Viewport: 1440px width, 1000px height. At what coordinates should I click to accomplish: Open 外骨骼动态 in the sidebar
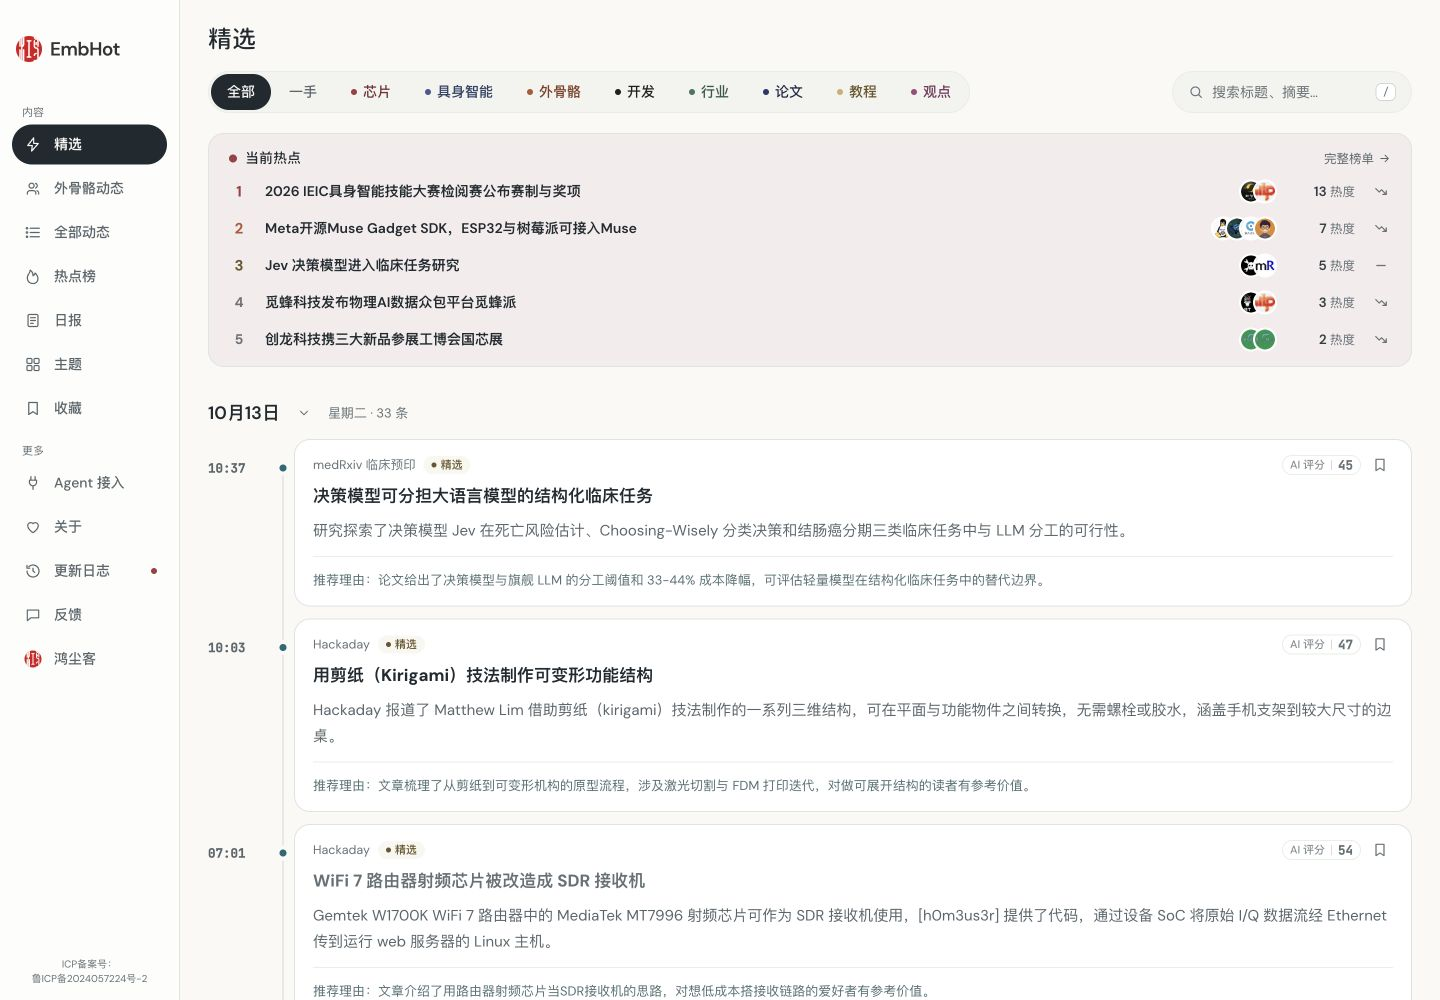coord(89,188)
